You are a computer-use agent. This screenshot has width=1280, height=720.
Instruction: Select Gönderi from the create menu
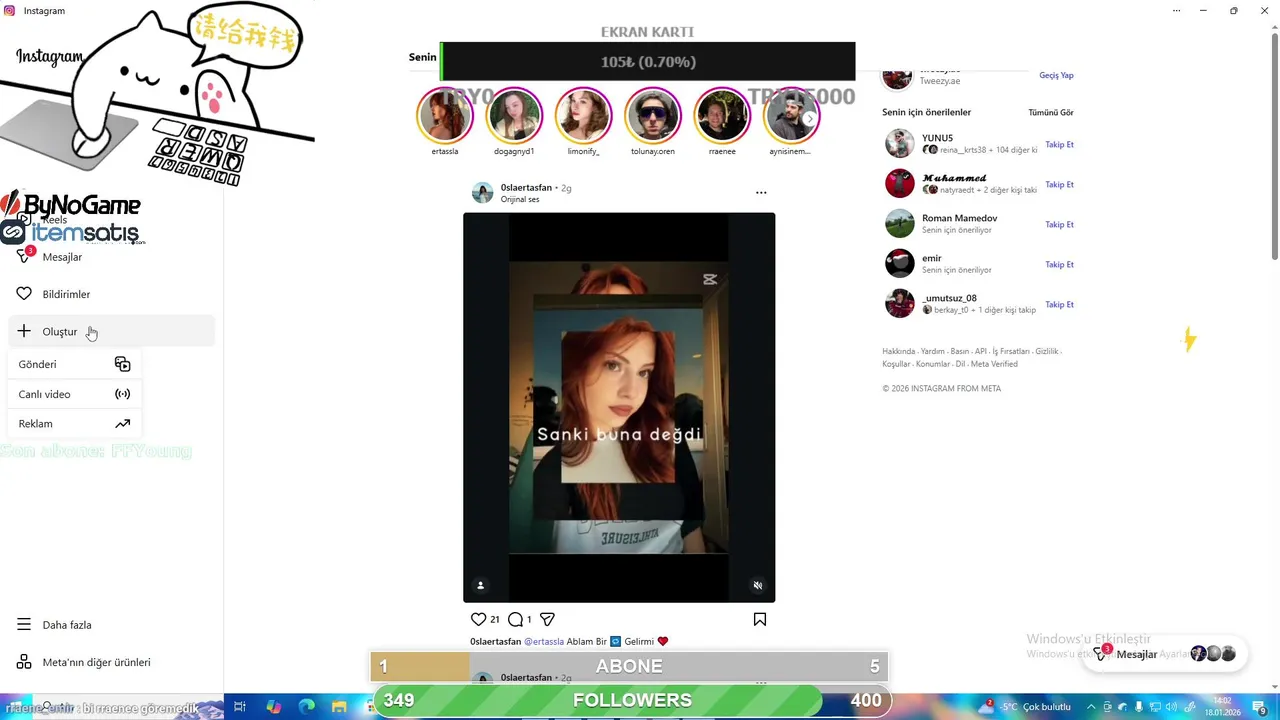point(74,364)
